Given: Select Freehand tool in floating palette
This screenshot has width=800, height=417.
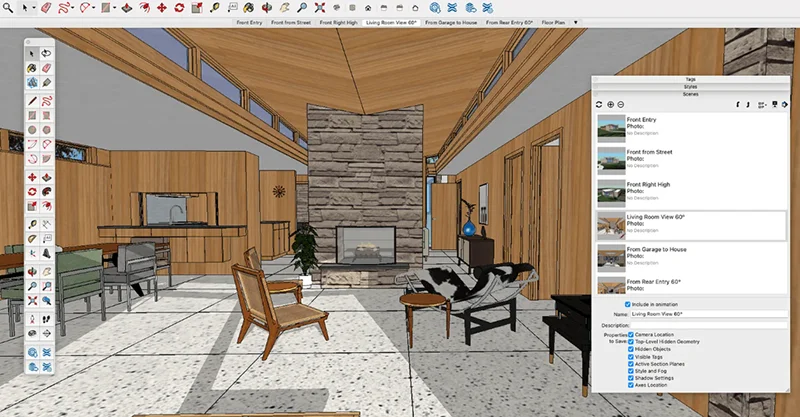Looking at the screenshot, I should tap(46, 101).
